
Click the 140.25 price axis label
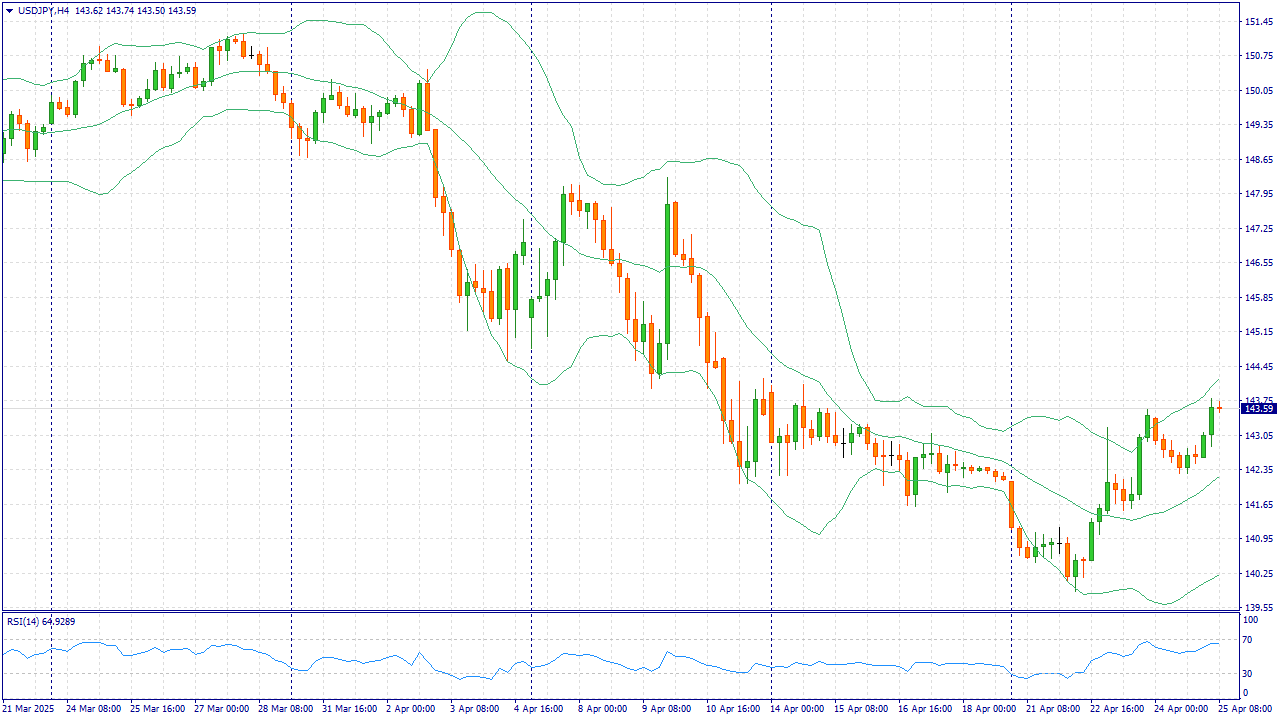click(1257, 573)
